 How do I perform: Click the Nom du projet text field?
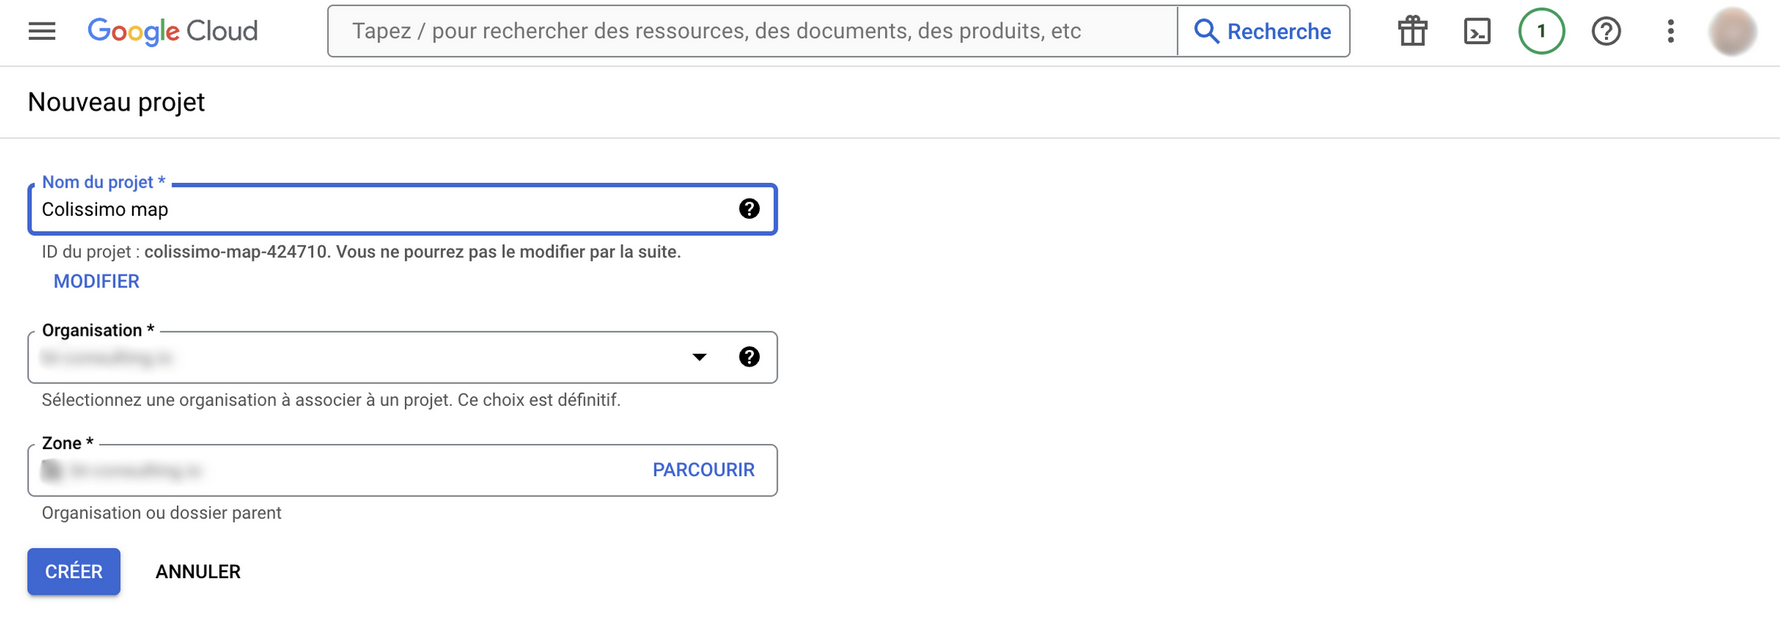point(402,209)
